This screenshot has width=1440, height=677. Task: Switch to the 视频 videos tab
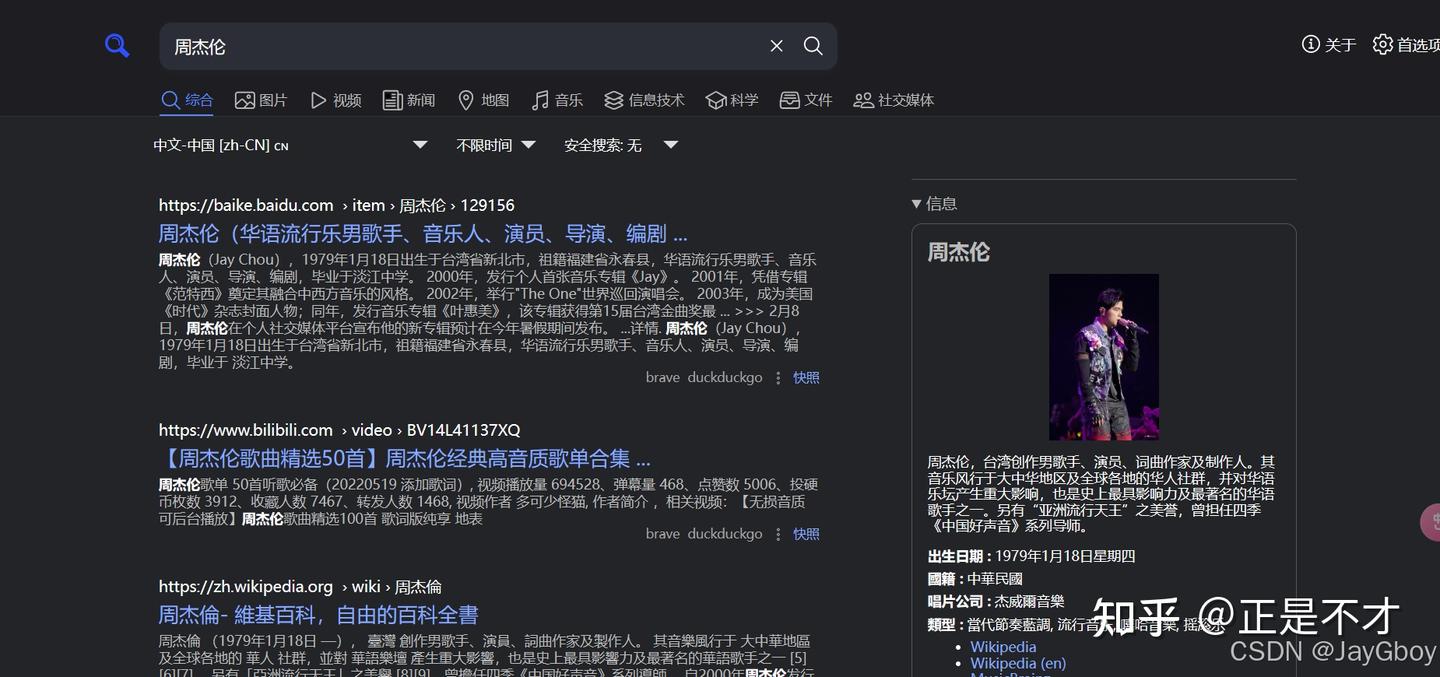[335, 100]
